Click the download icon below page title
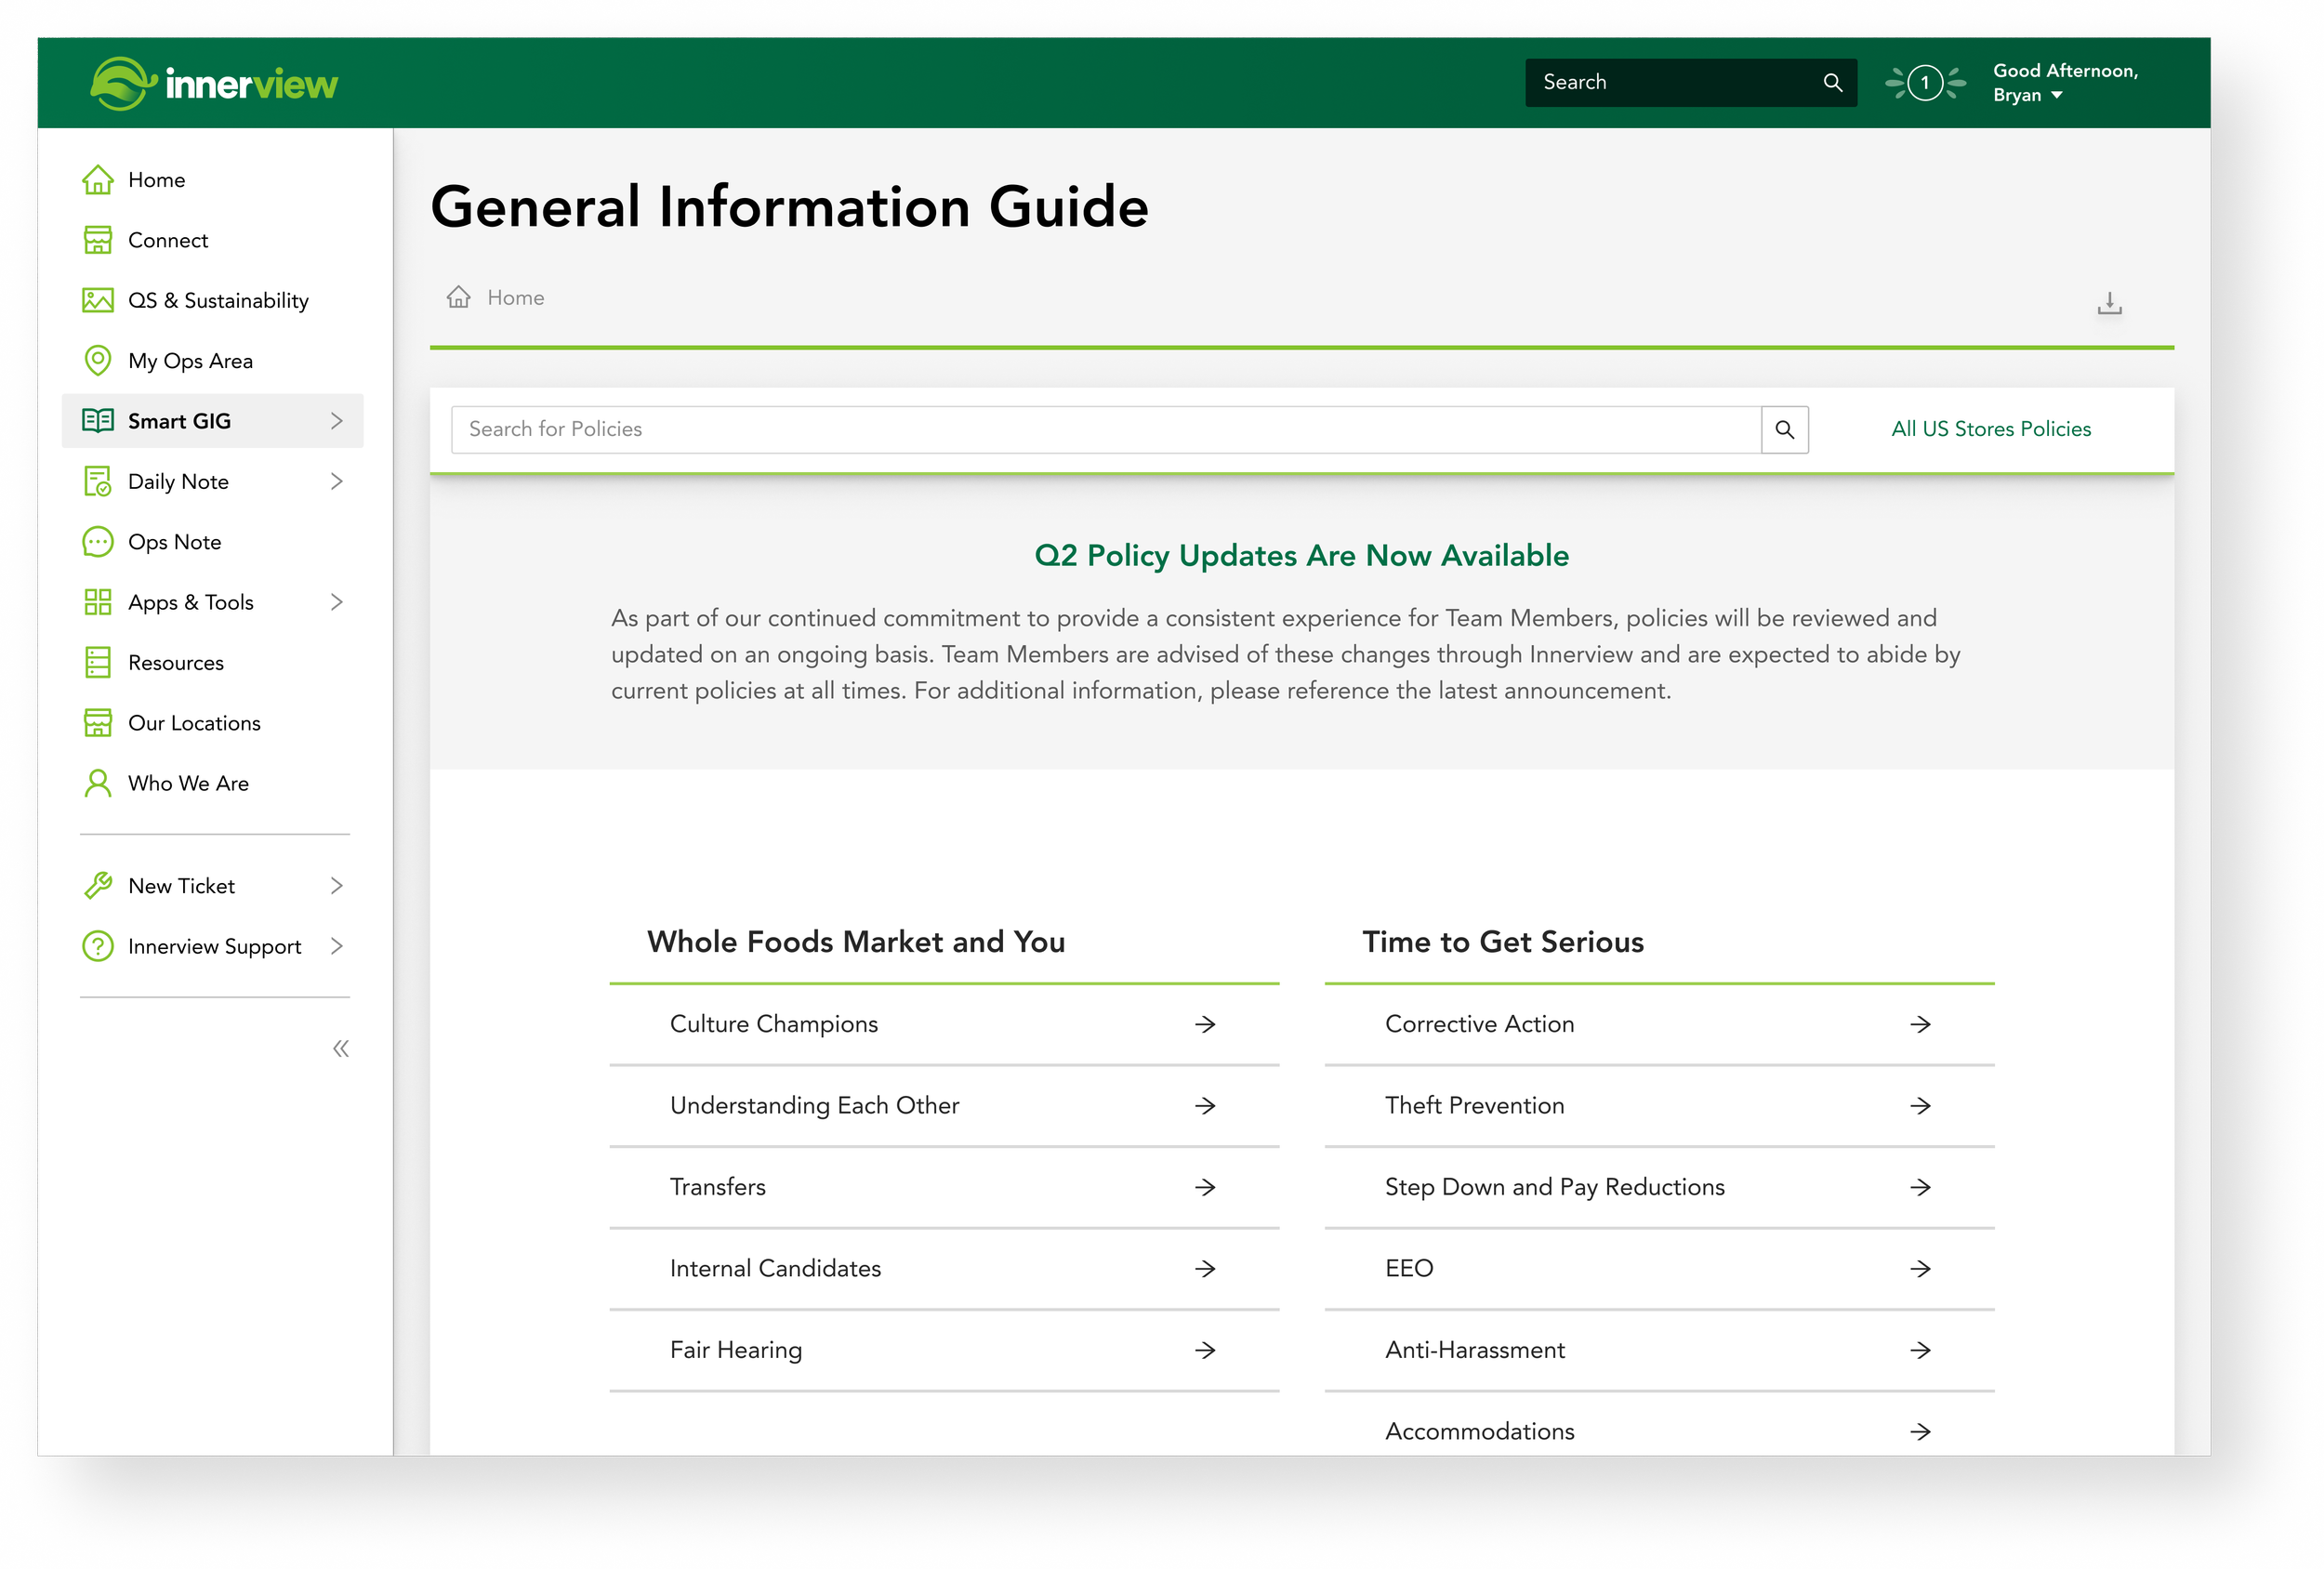 click(x=2109, y=303)
